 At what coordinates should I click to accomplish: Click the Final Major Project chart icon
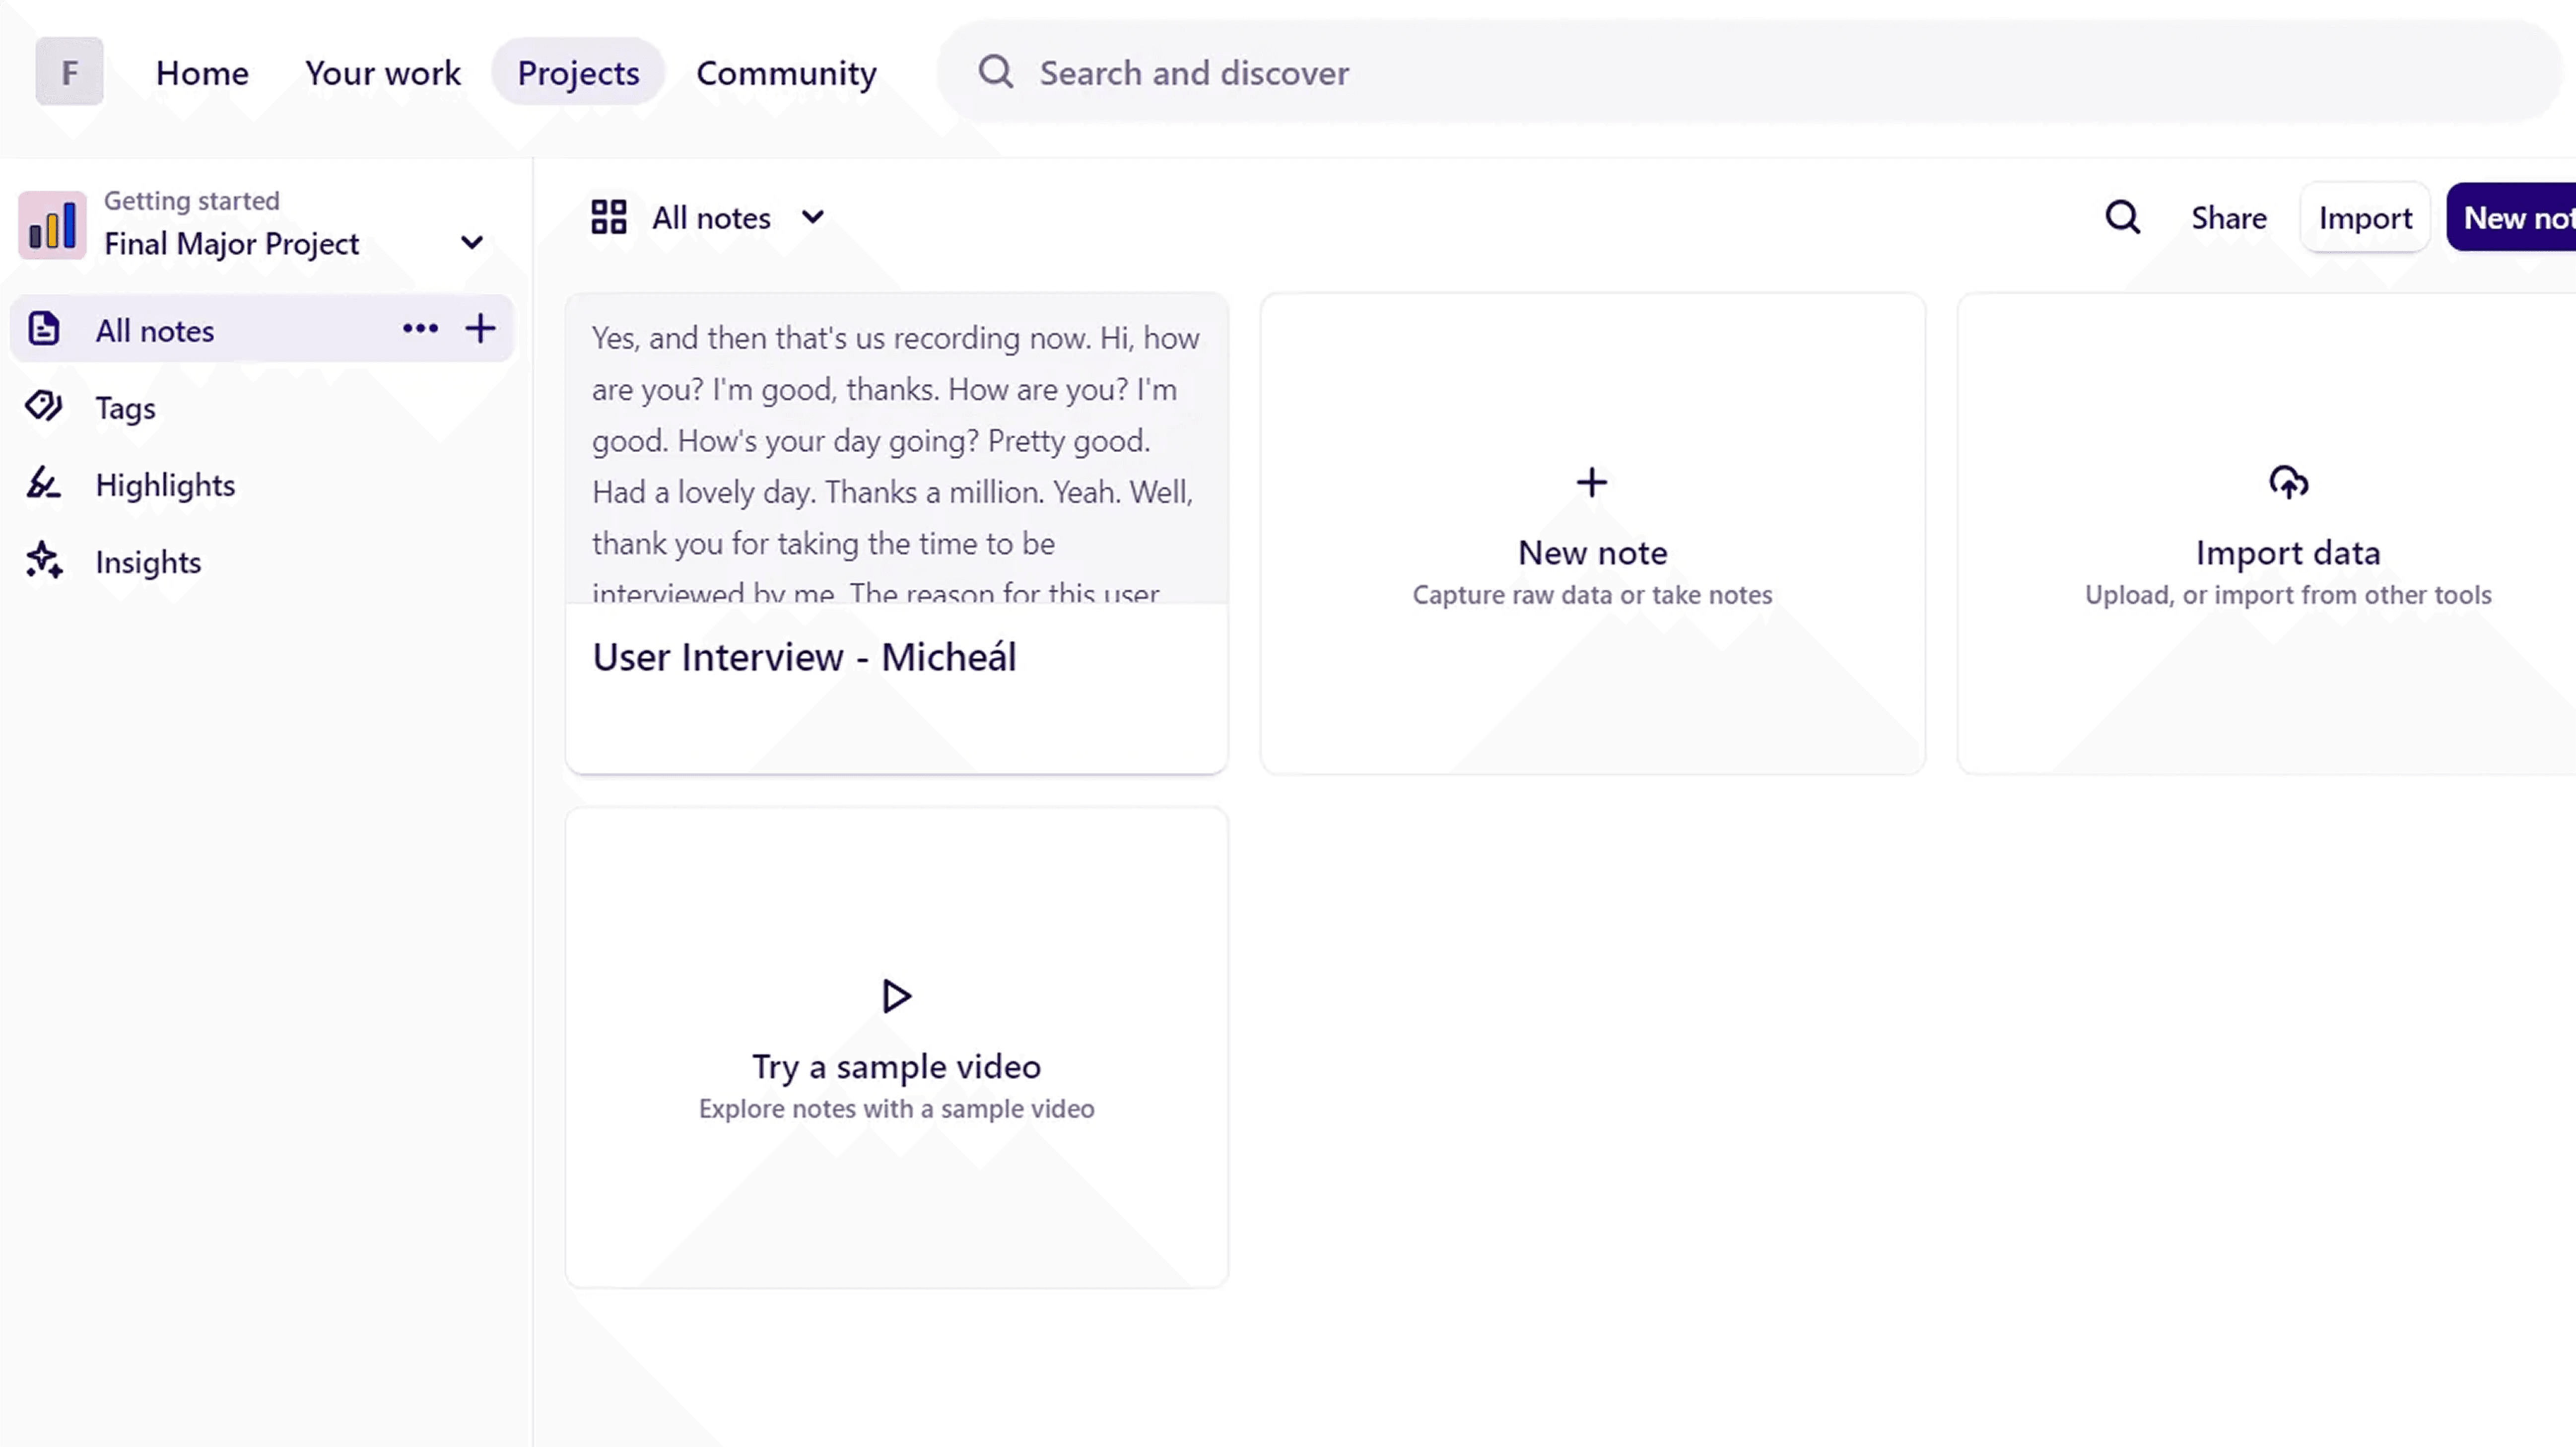[52, 224]
